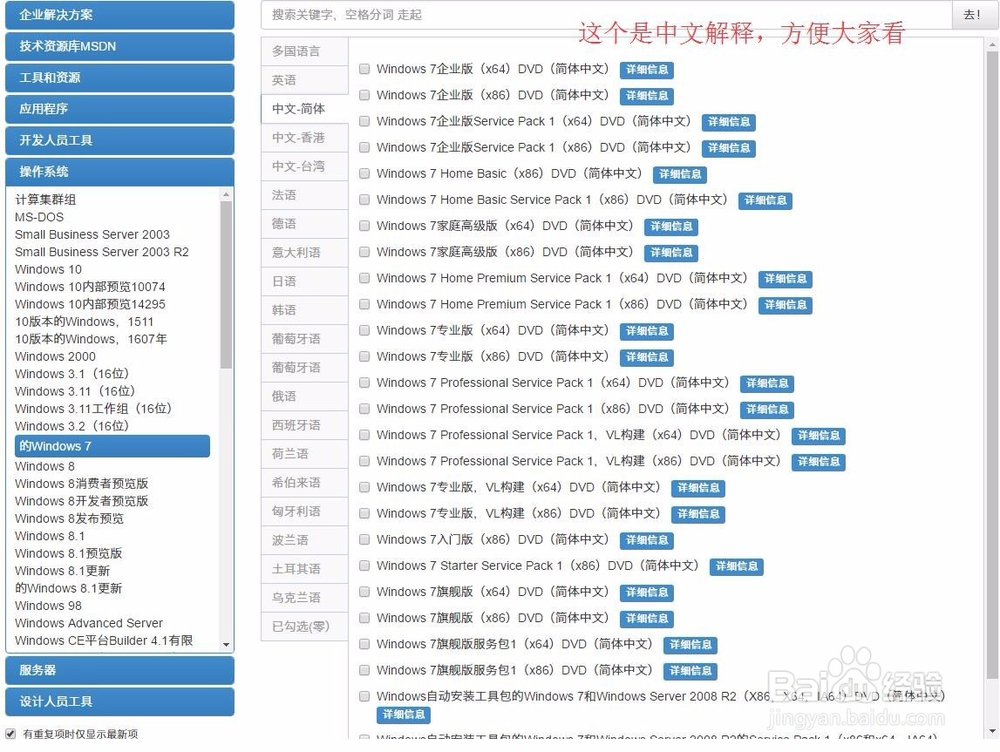The height and width of the screenshot is (752, 1000).
Task: Toggle 有重复项时仅显示最新项 checkbox
Action: click(10, 734)
